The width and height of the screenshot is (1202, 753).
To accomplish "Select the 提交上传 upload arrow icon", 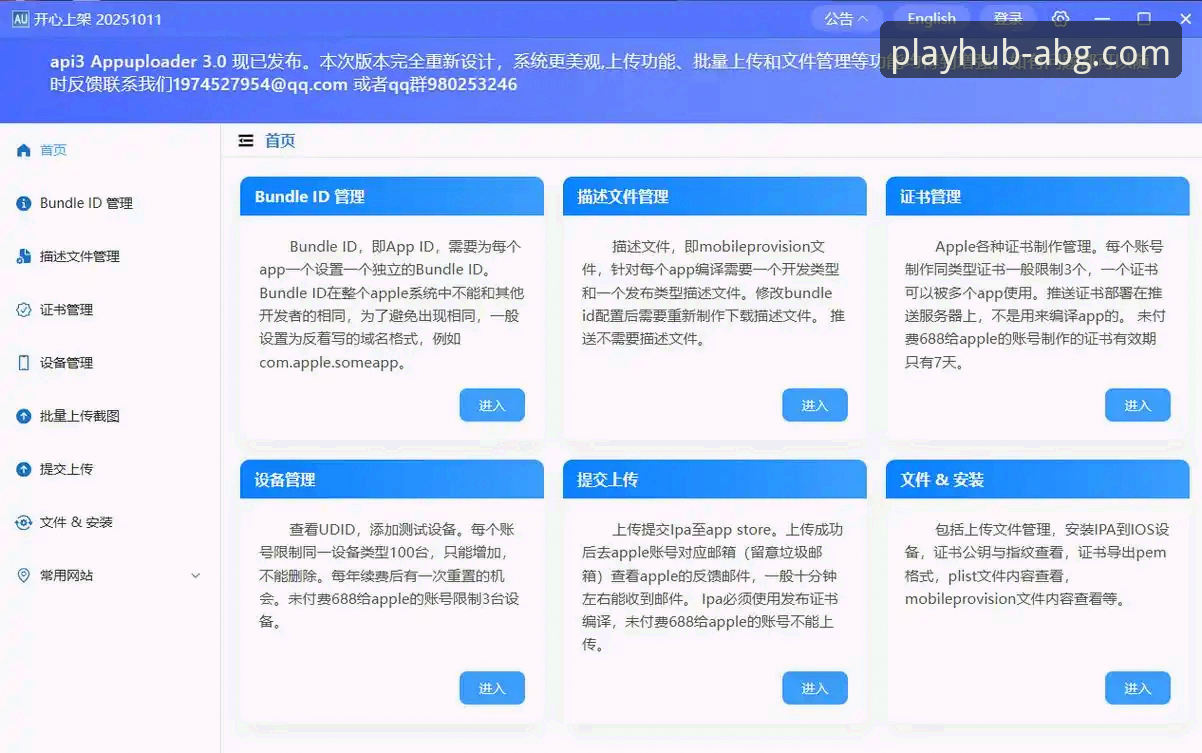I will (23, 469).
